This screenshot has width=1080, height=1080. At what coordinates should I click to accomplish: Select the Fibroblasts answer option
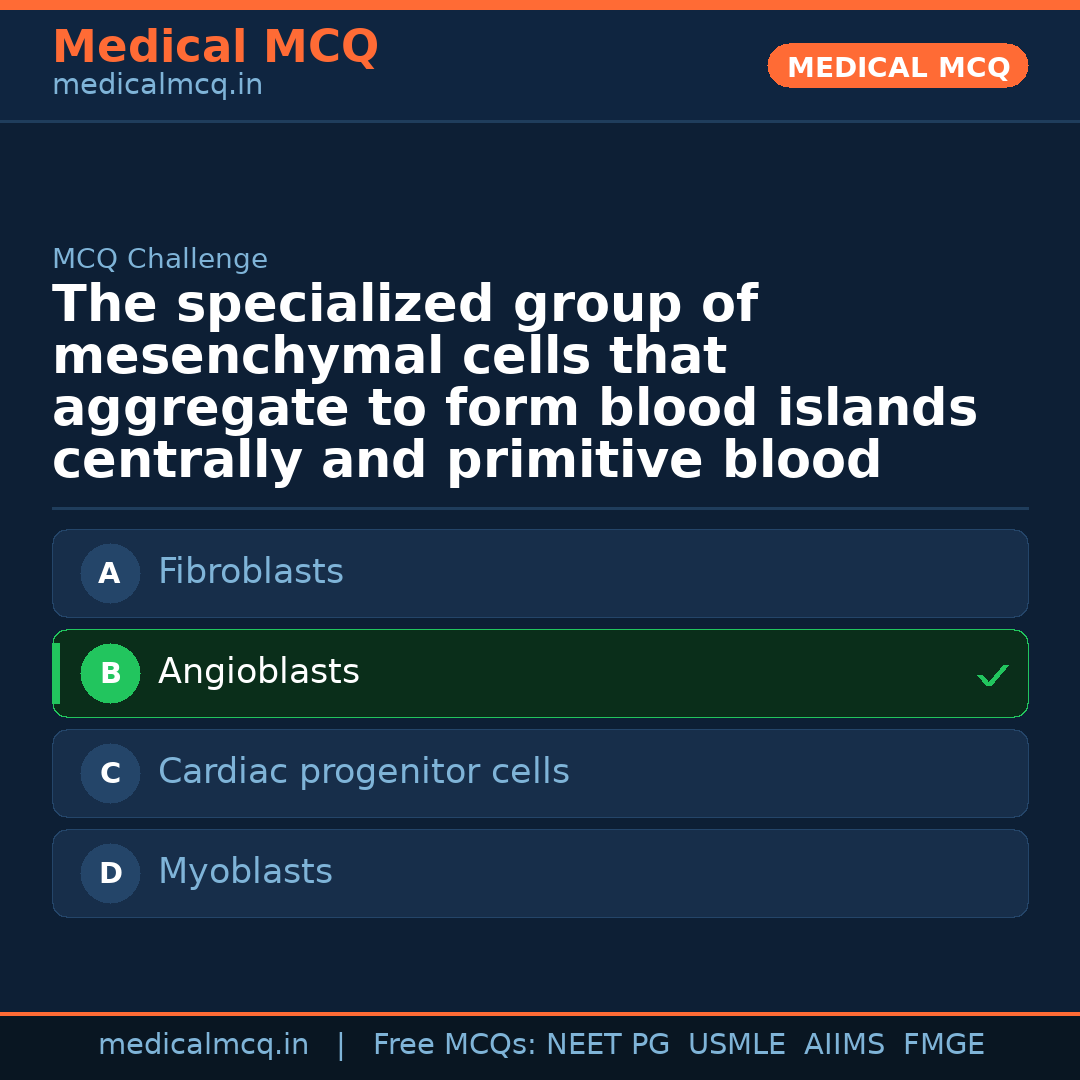pos(540,573)
